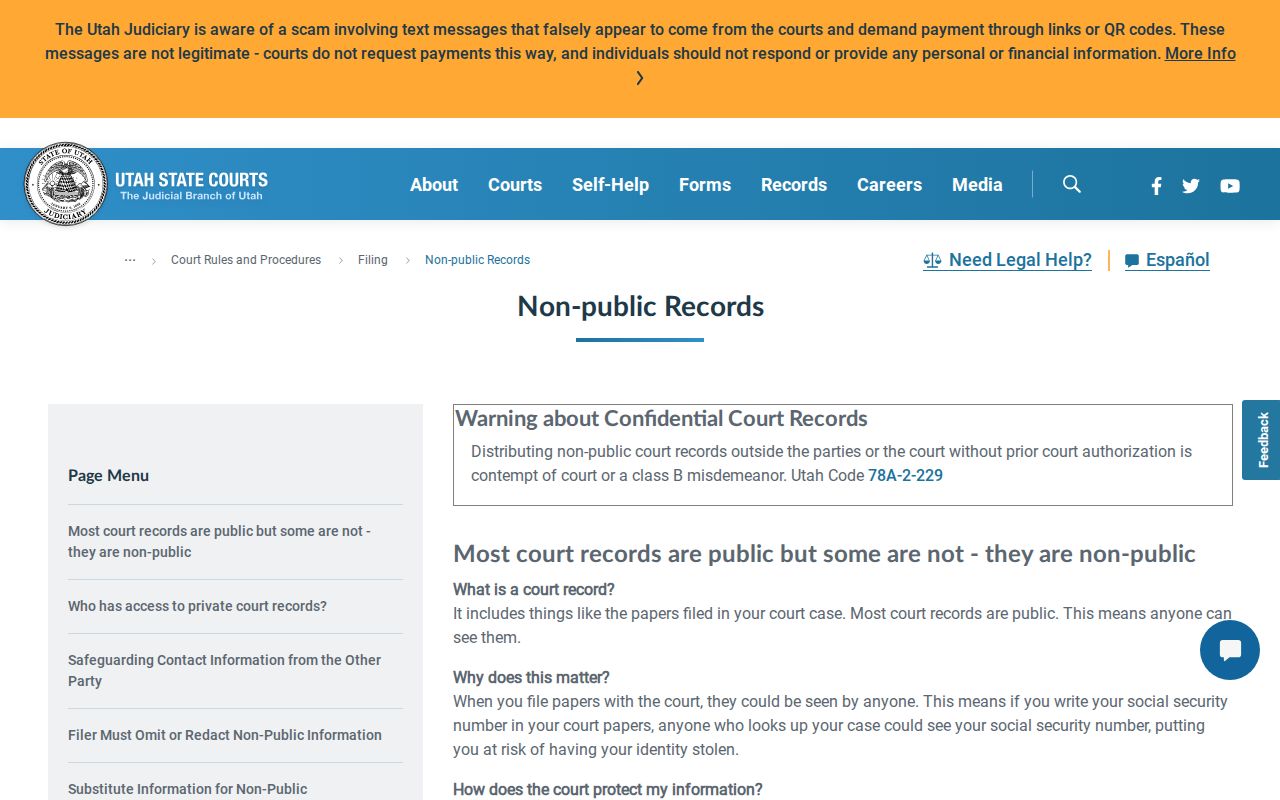The width and height of the screenshot is (1280, 800).
Task: Open the Records menu
Action: click(794, 184)
